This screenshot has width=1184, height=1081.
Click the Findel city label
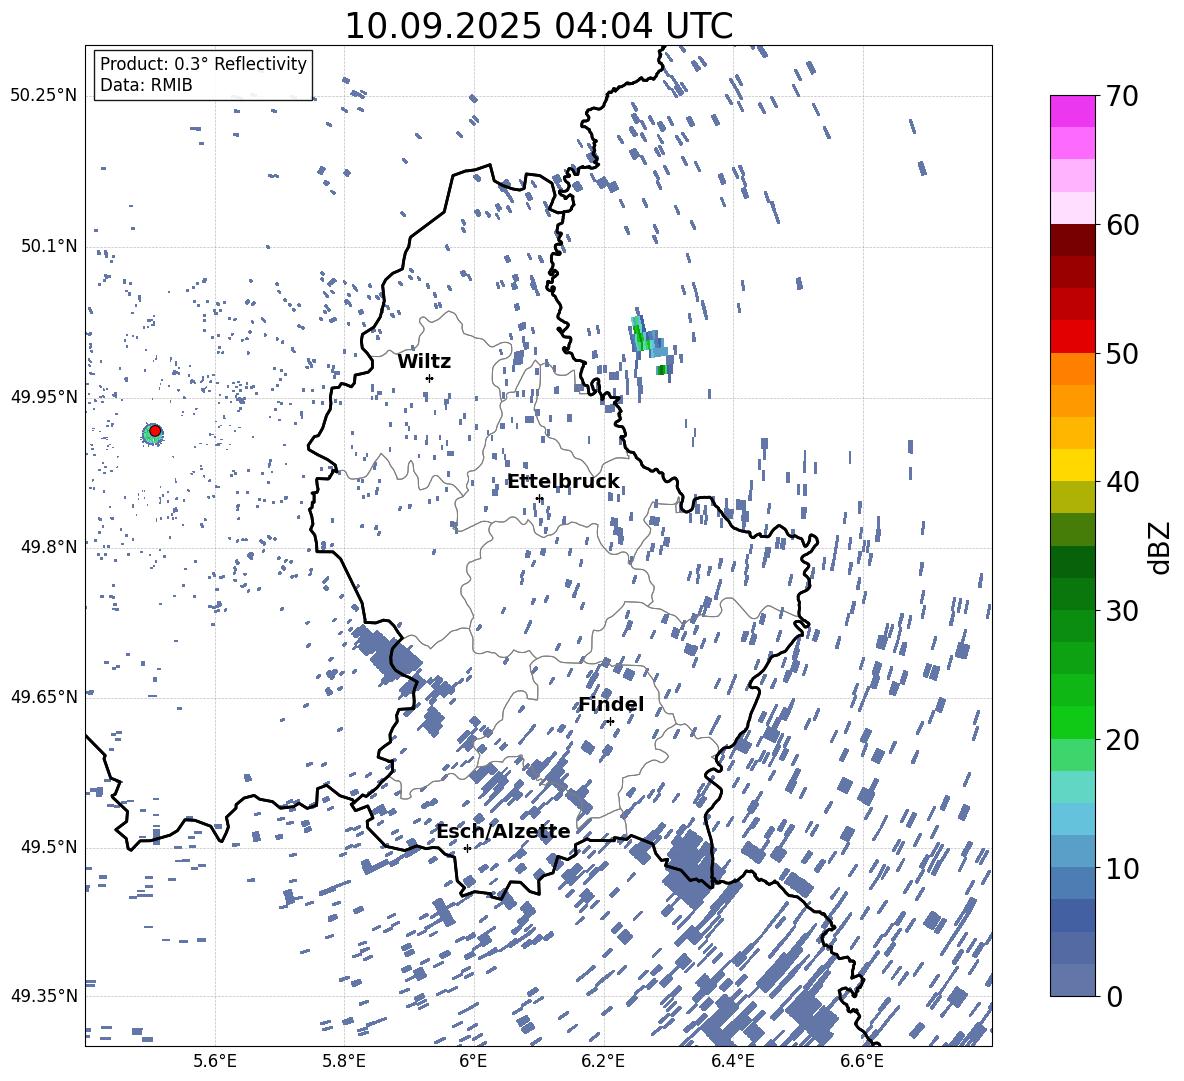click(611, 704)
